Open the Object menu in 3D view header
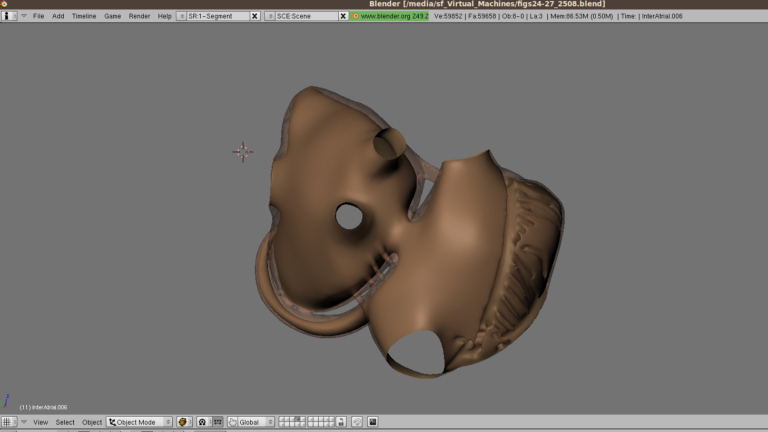The image size is (768, 432). (x=92, y=422)
